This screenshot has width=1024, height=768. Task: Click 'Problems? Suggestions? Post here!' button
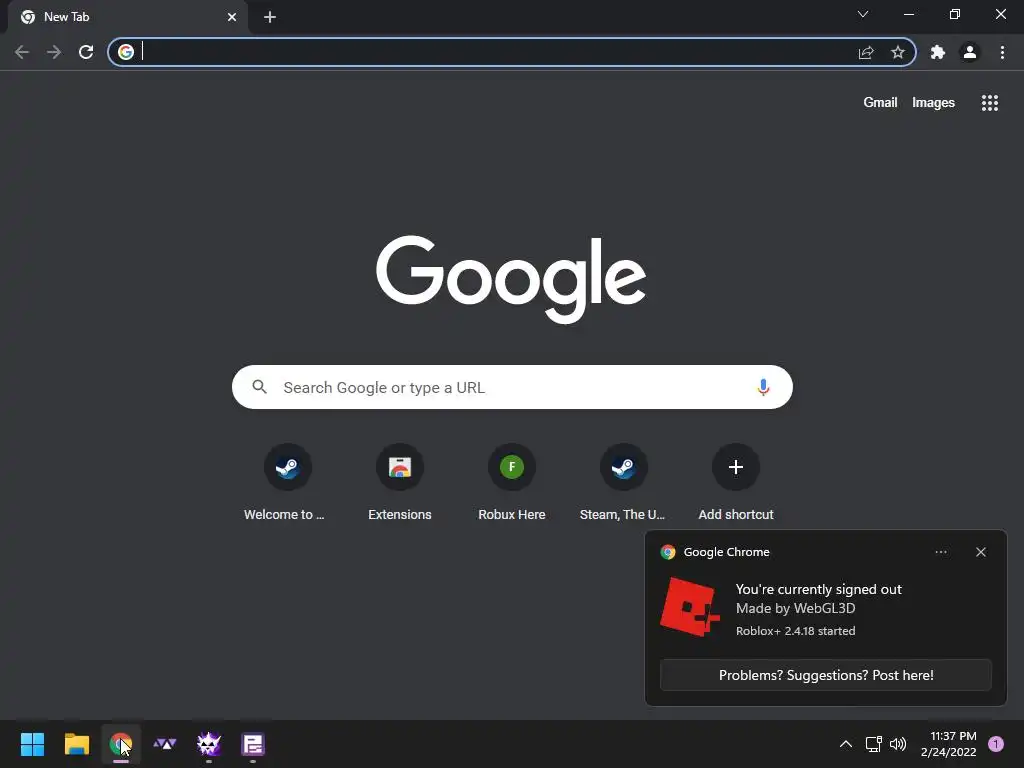point(826,675)
